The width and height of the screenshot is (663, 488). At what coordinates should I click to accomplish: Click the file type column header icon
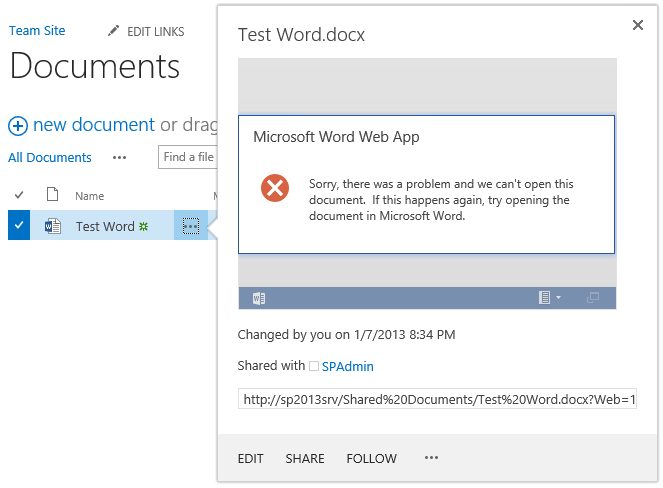click(x=52, y=195)
